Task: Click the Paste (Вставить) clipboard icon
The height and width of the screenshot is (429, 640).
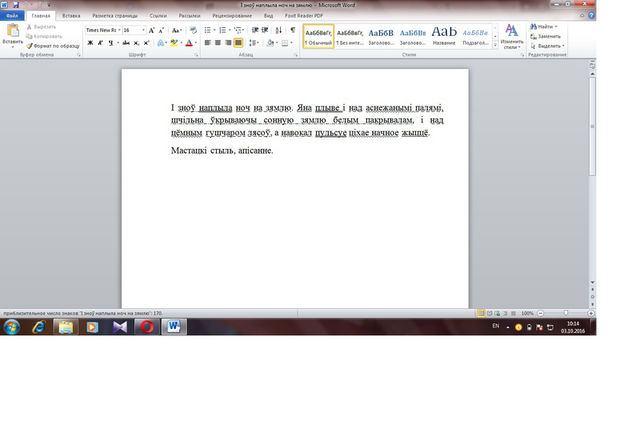Action: click(x=13, y=31)
